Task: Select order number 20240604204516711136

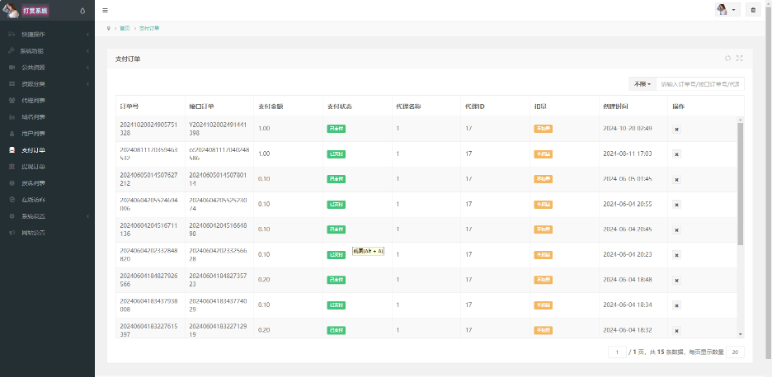Action: pos(148,230)
